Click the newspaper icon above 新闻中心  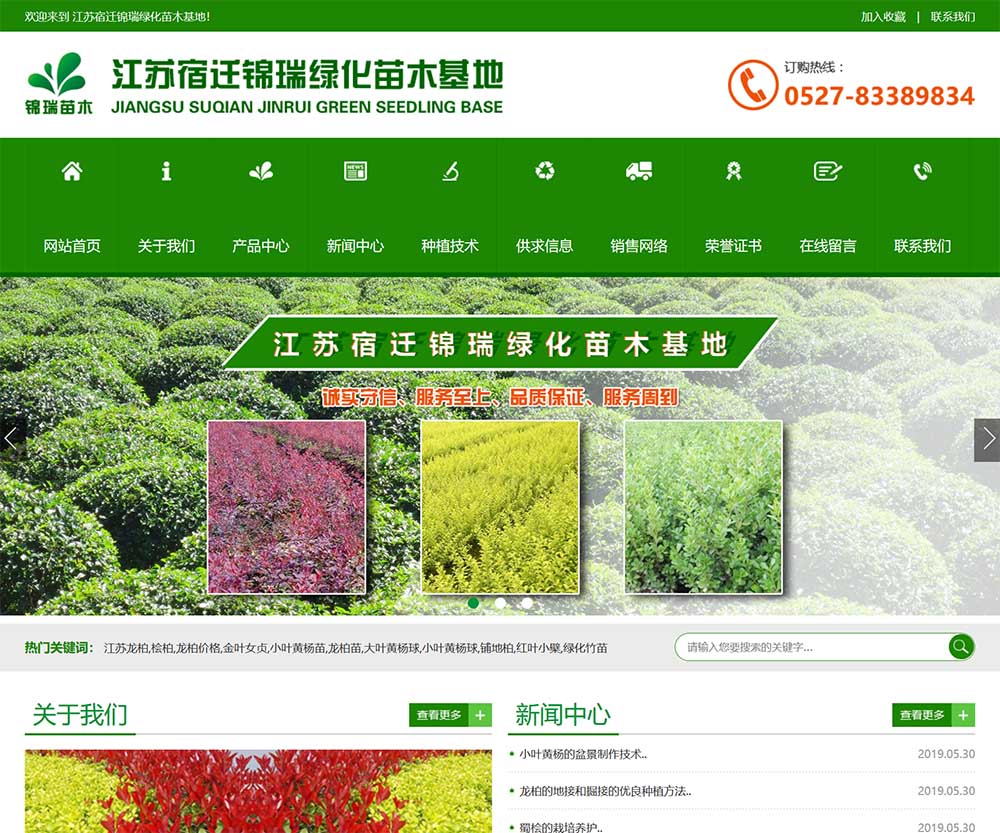(x=355, y=171)
